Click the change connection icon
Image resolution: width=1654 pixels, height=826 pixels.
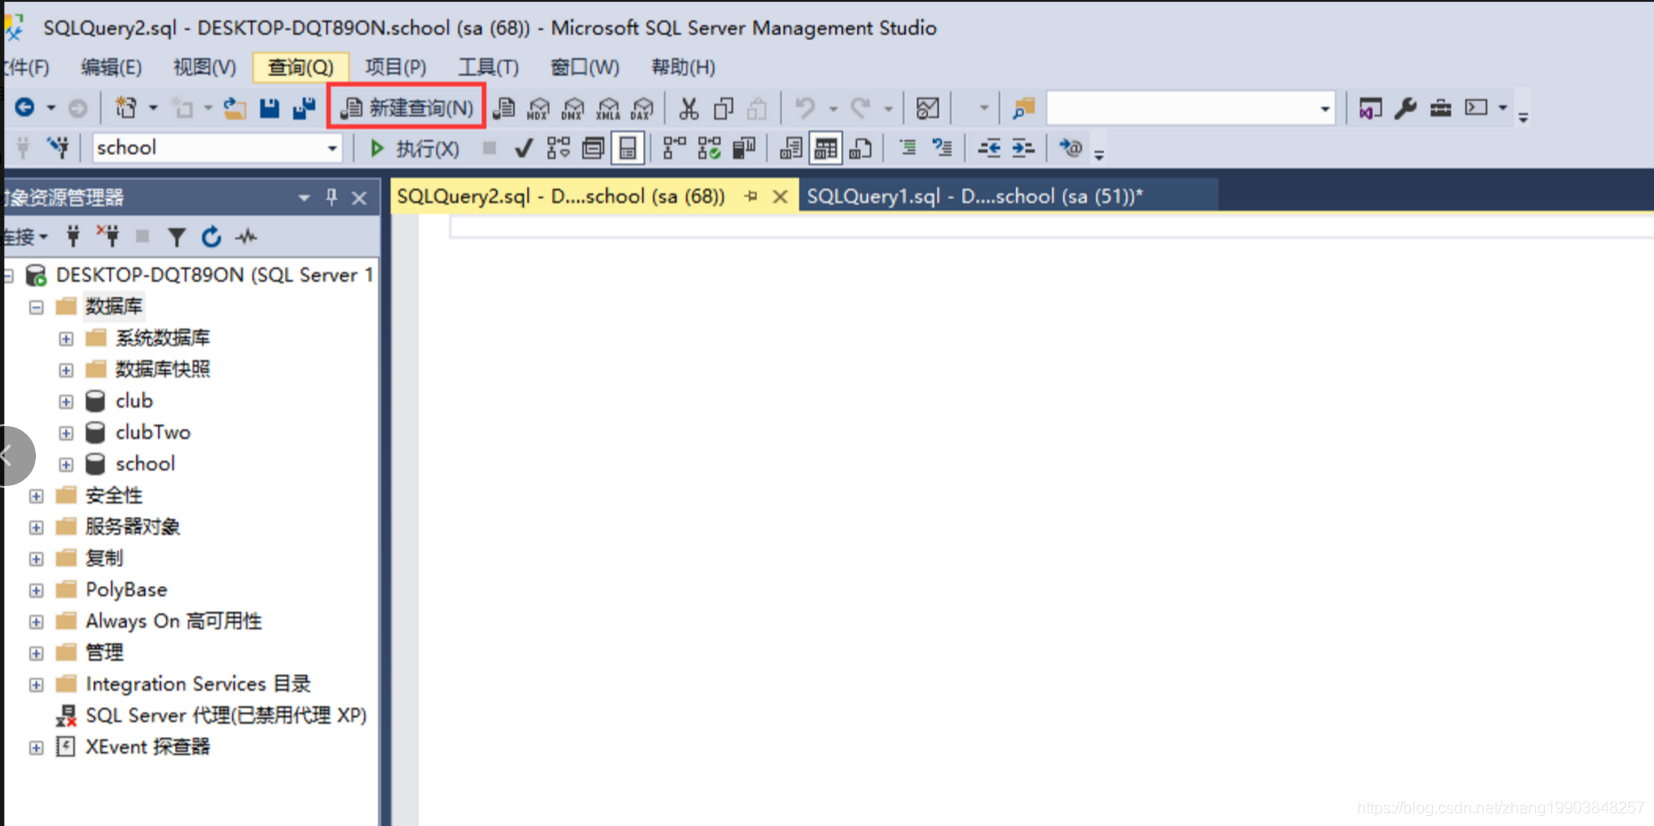(58, 148)
